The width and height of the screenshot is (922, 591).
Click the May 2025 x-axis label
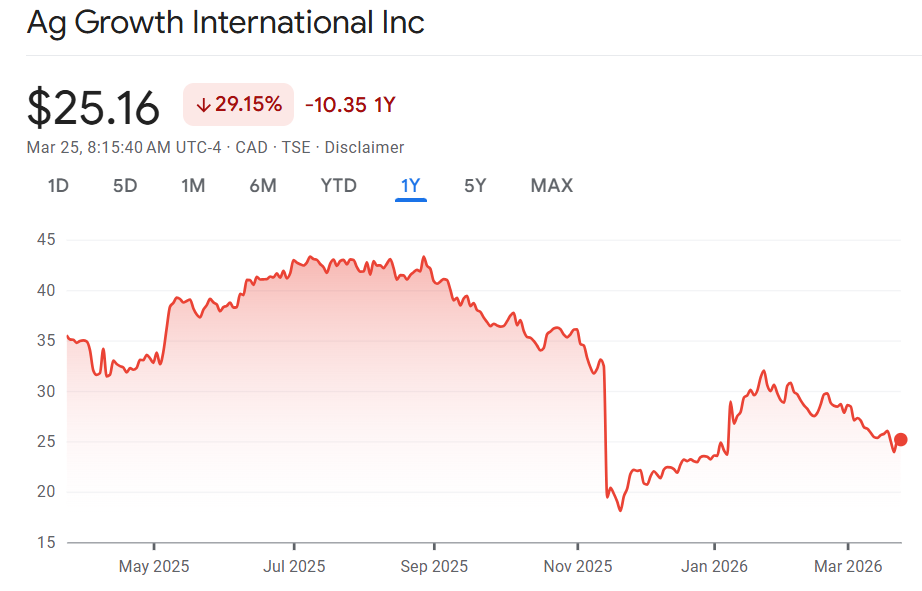click(x=154, y=566)
